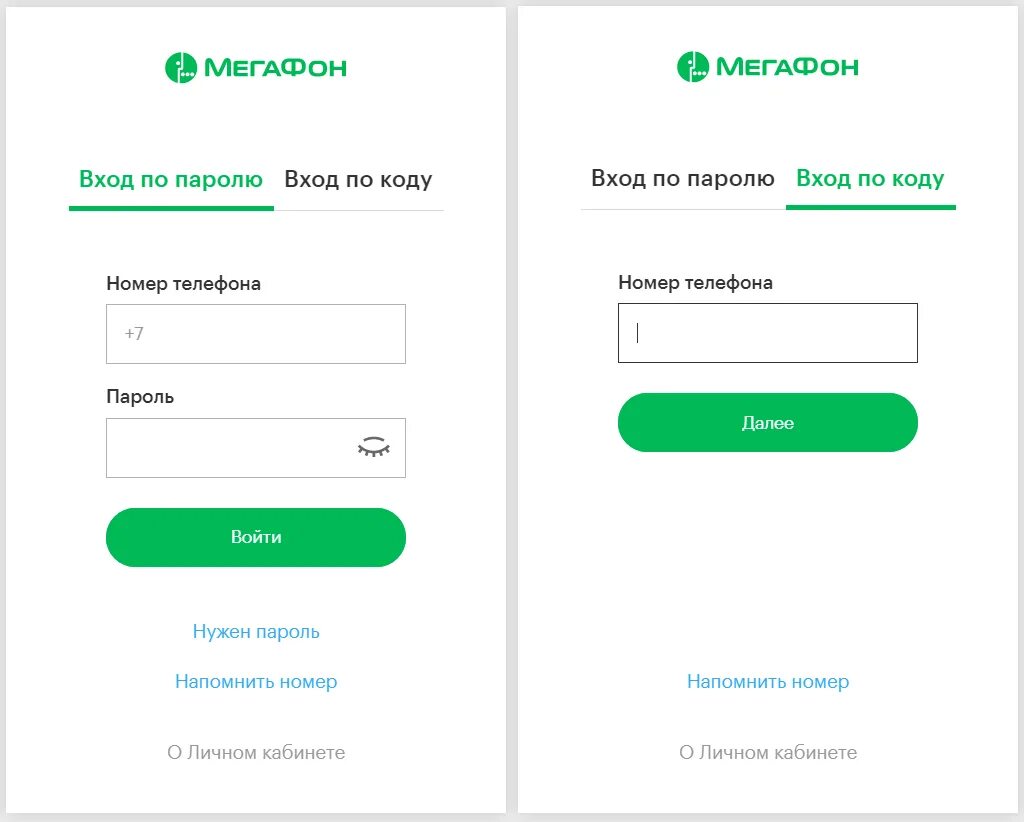This screenshot has width=1024, height=822.
Task: Focus the phone number field with +7 placeholder
Action: [256, 334]
